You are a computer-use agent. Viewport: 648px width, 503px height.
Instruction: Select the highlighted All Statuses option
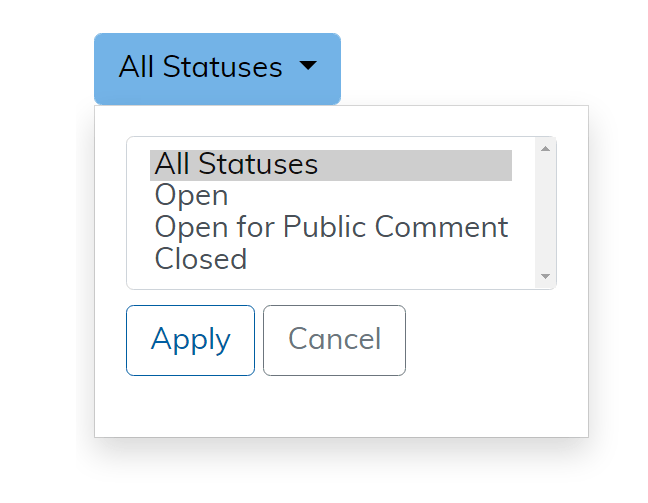click(236, 164)
